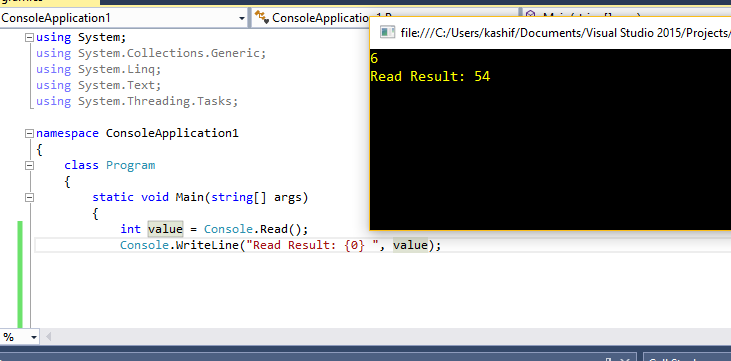The width and height of the screenshot is (731, 361).
Task: Click 'using System.Linq;' line
Action: tap(98, 69)
